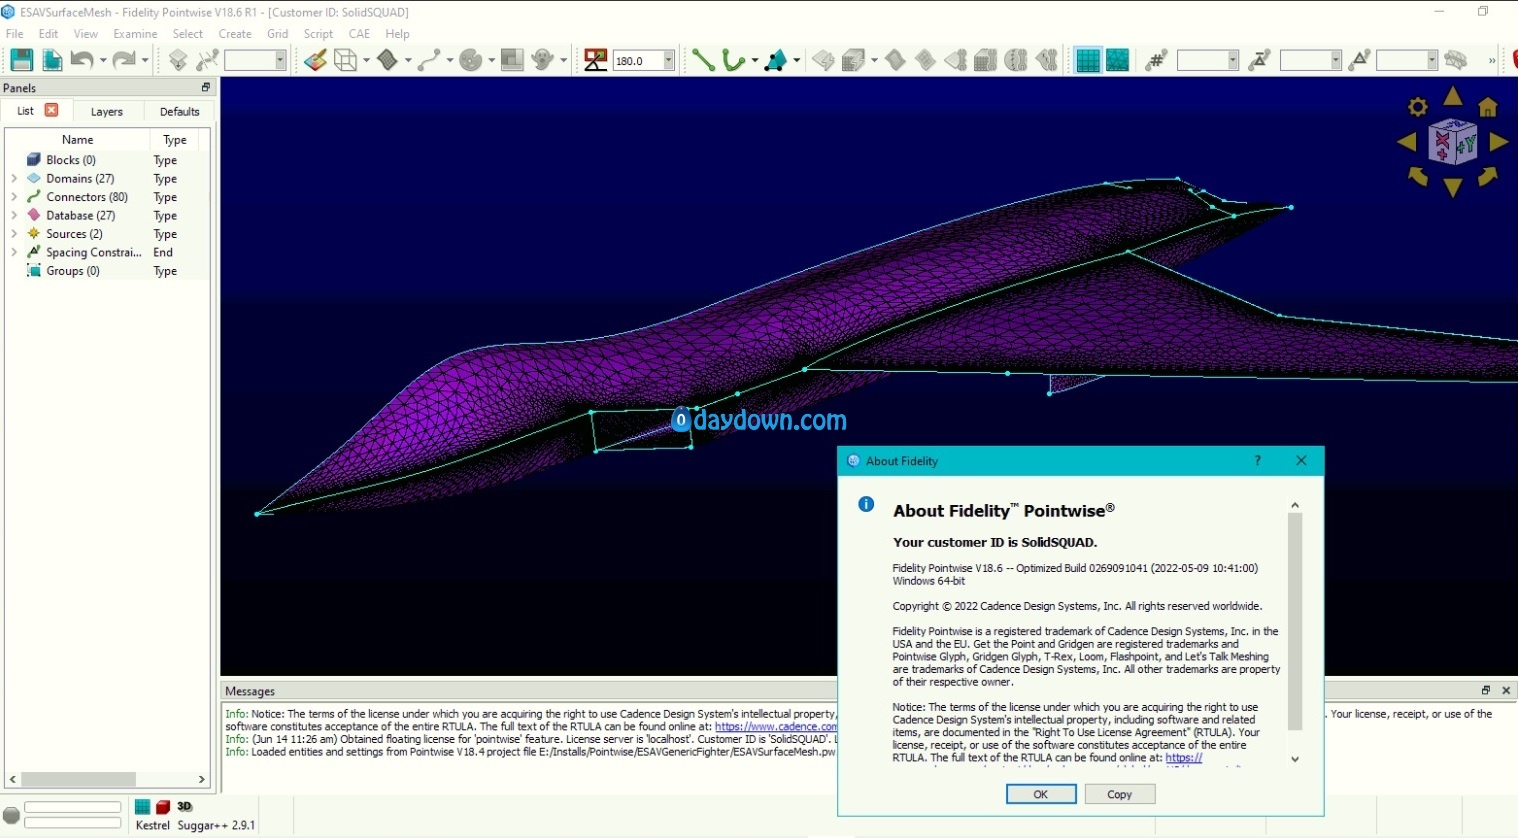1518x838 pixels.
Task: Select the green two-point connector tool
Action: (x=703, y=60)
